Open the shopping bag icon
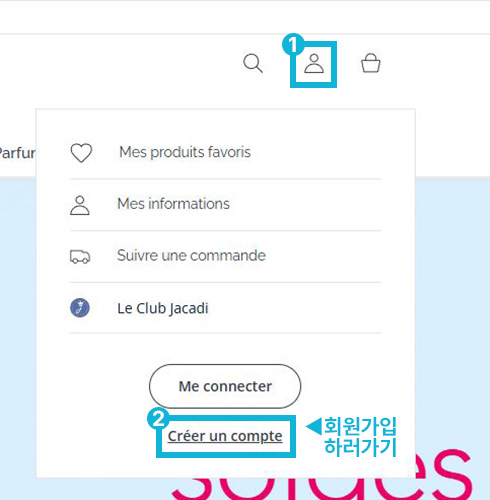 371,63
